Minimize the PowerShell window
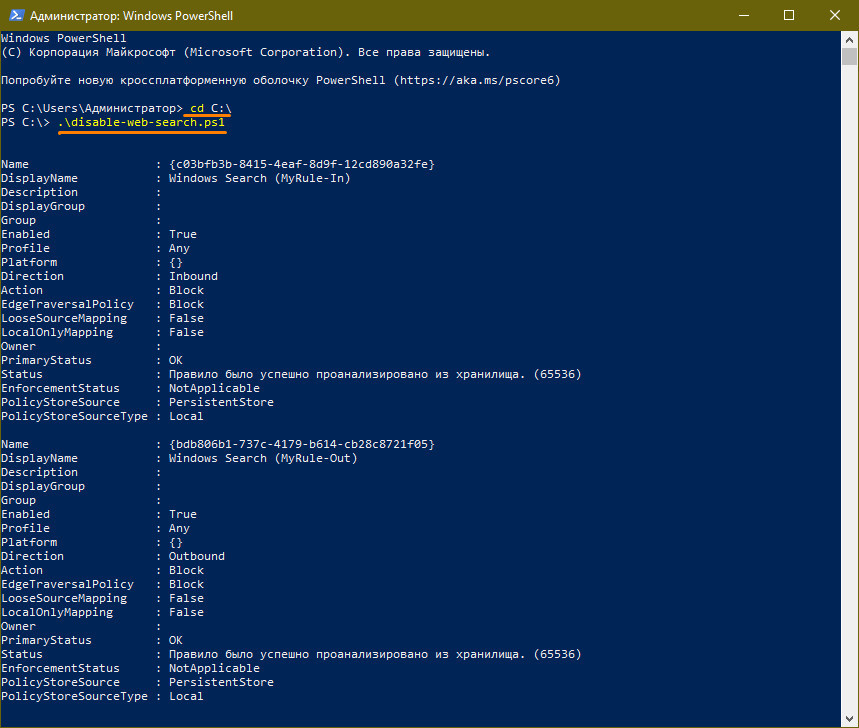Image resolution: width=859 pixels, height=728 pixels. [741, 15]
